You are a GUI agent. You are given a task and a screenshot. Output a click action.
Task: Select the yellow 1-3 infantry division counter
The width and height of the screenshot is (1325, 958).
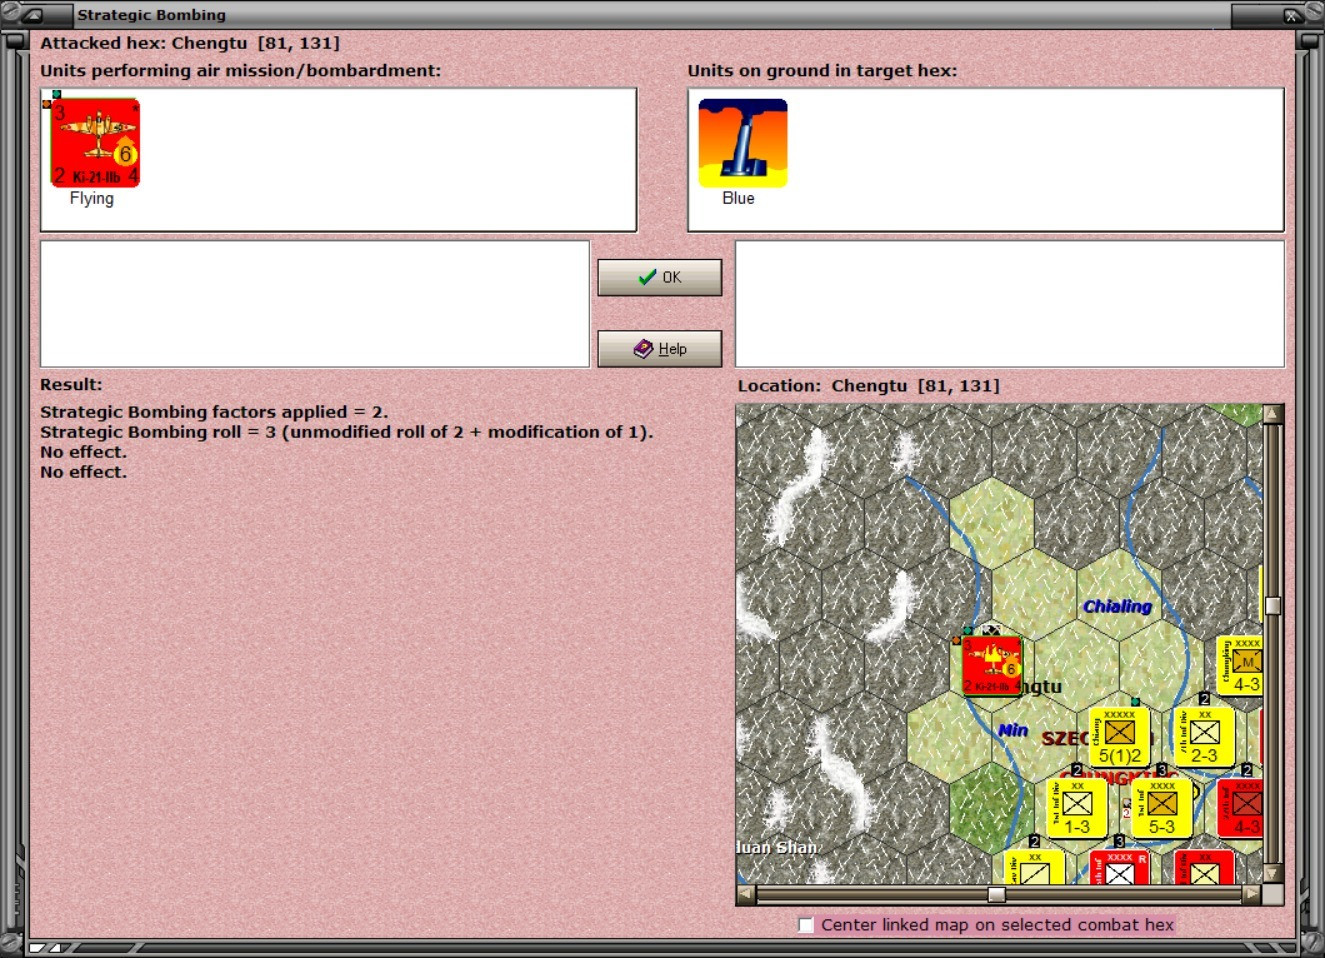1077,808
